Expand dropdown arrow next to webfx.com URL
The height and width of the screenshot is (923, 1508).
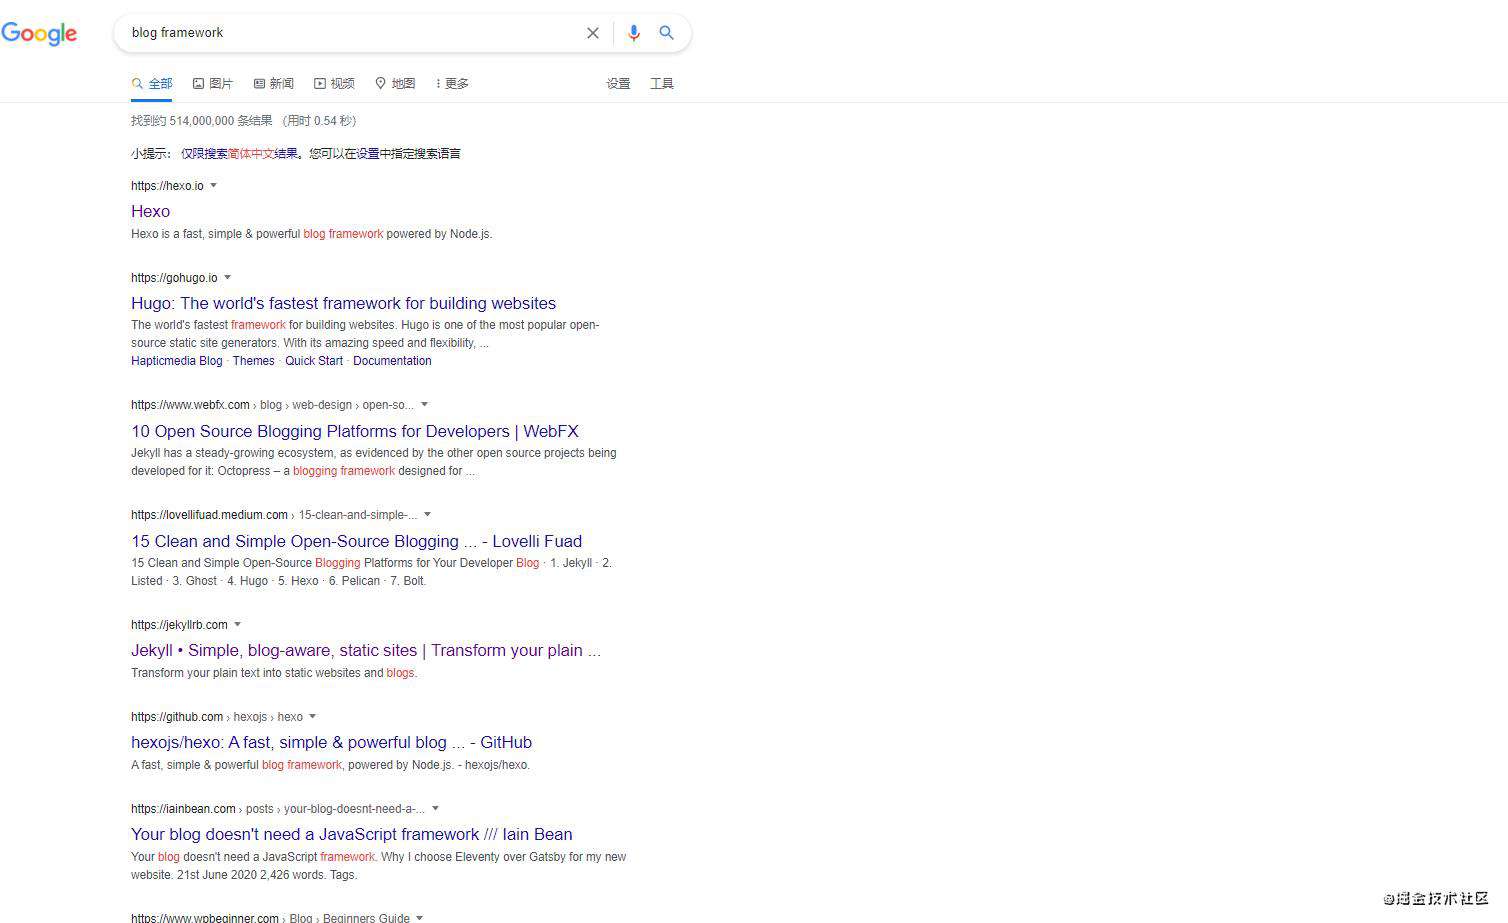coord(424,405)
